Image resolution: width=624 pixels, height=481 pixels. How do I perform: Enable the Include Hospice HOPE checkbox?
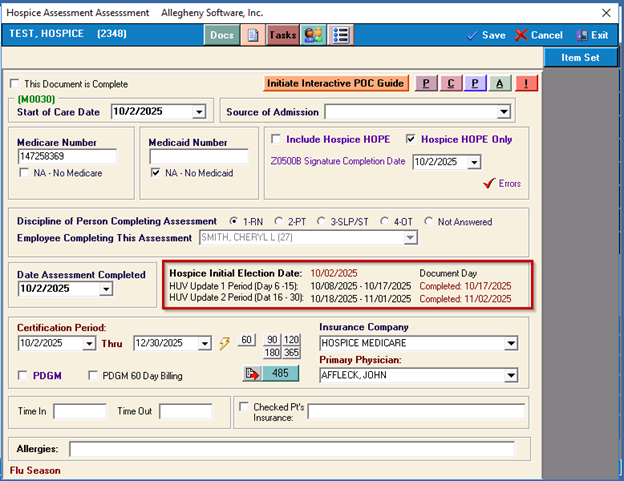pyautogui.click(x=276, y=139)
